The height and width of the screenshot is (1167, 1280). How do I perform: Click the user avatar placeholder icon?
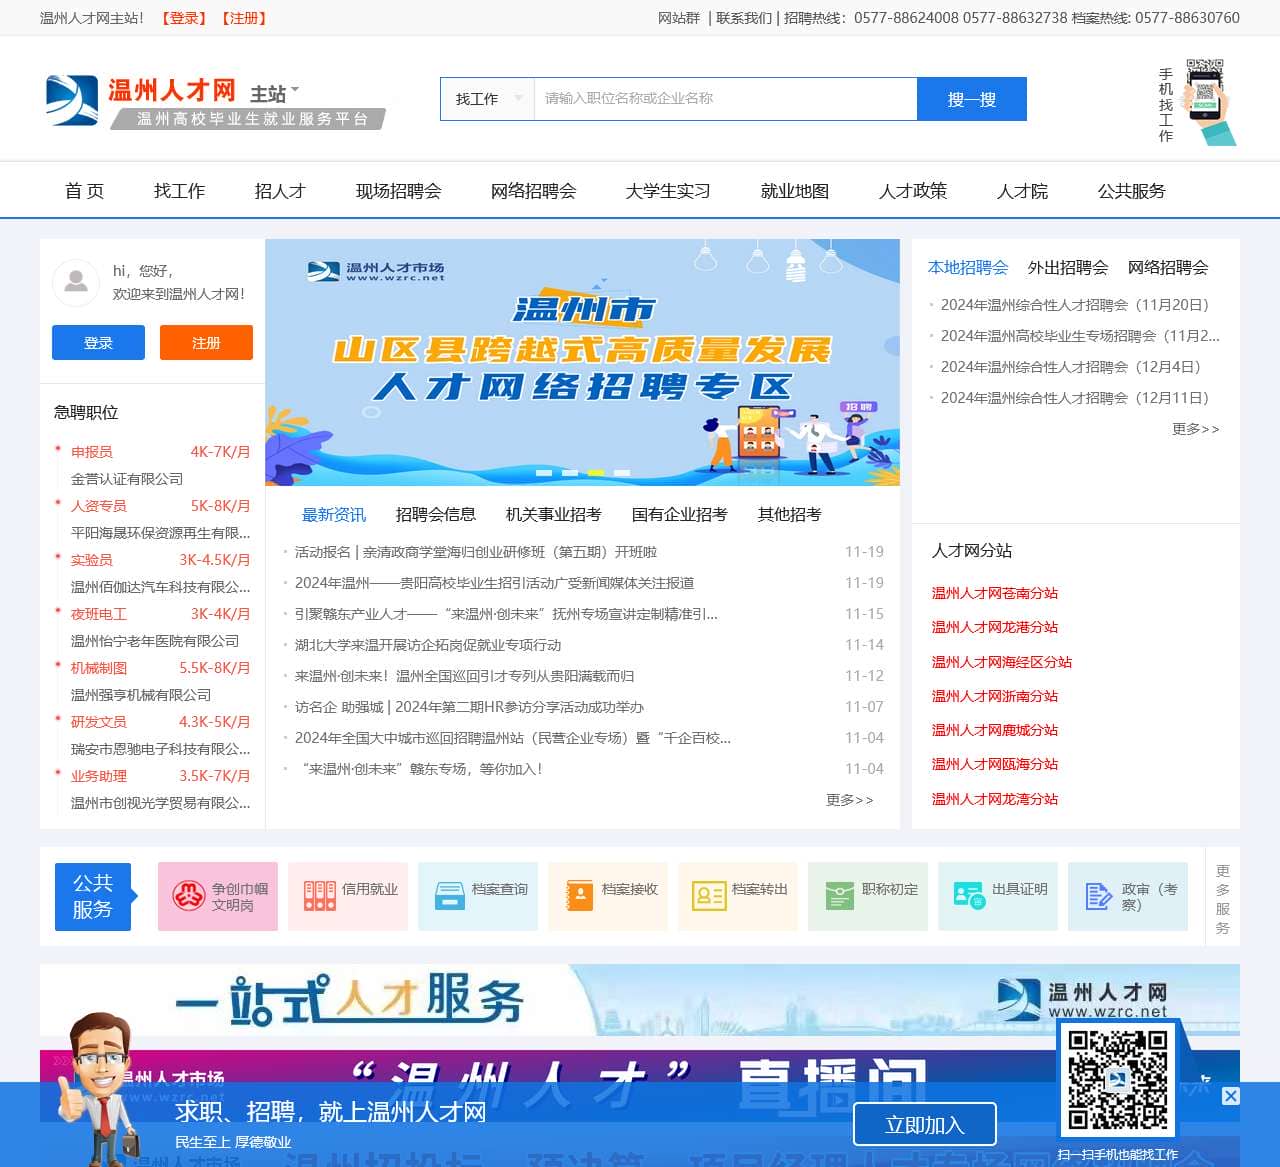[x=76, y=283]
